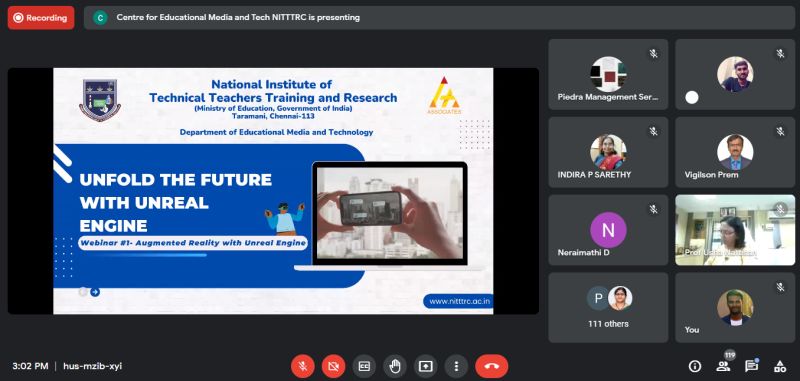
Task: Click the muted mic icon on Neraimathi D tile
Action: pos(653,209)
